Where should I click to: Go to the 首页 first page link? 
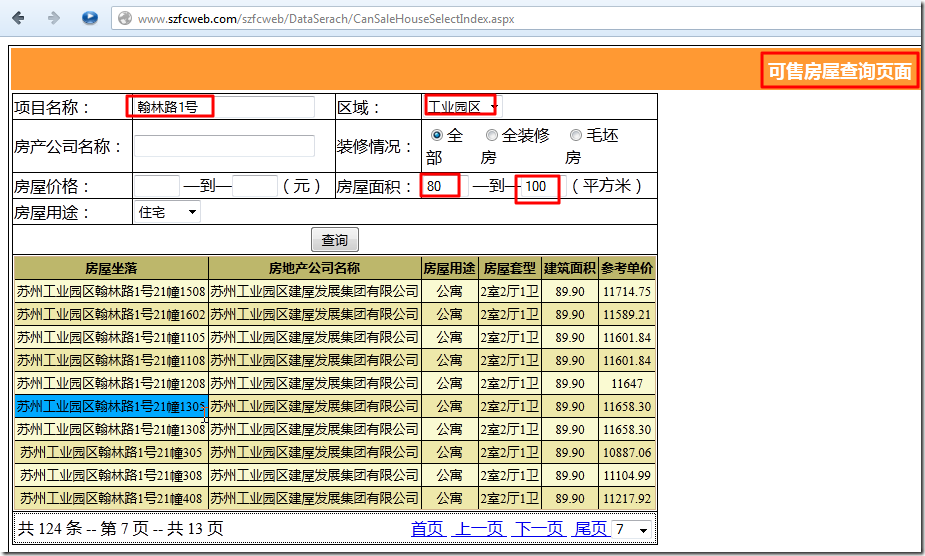(427, 528)
